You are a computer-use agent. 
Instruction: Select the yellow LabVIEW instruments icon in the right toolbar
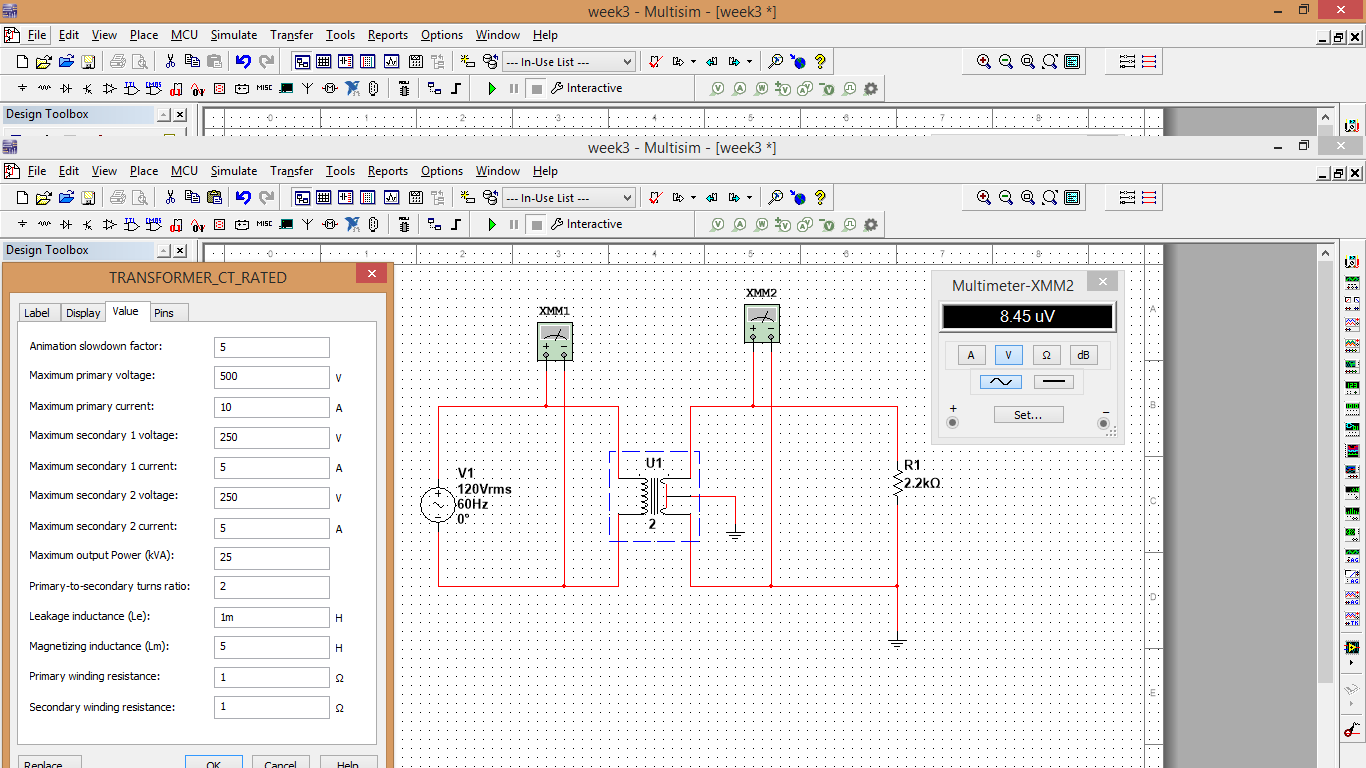tap(1352, 648)
